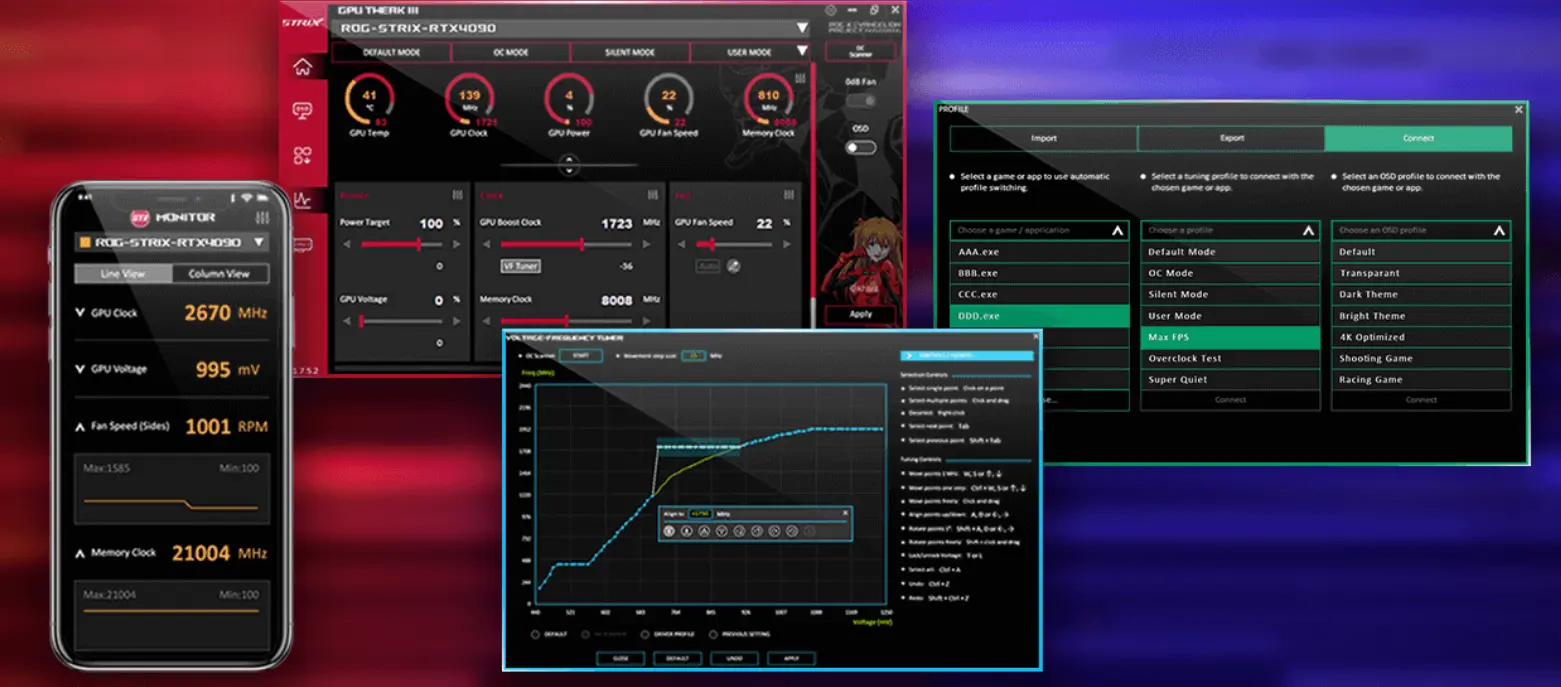Toggle the 0dB Fan switch
1561x687 pixels.
(x=860, y=101)
